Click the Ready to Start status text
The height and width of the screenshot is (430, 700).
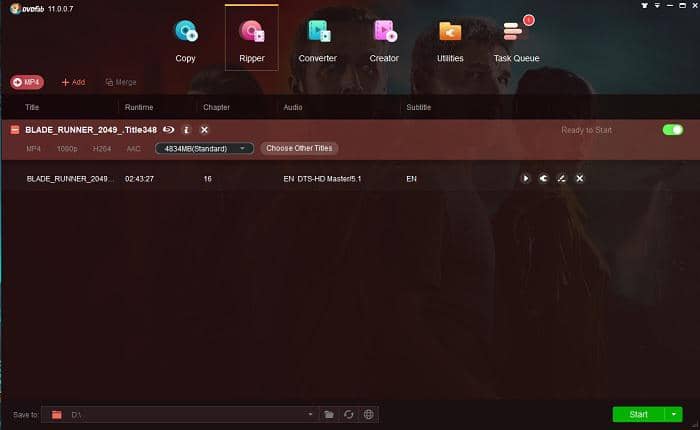click(x=587, y=130)
